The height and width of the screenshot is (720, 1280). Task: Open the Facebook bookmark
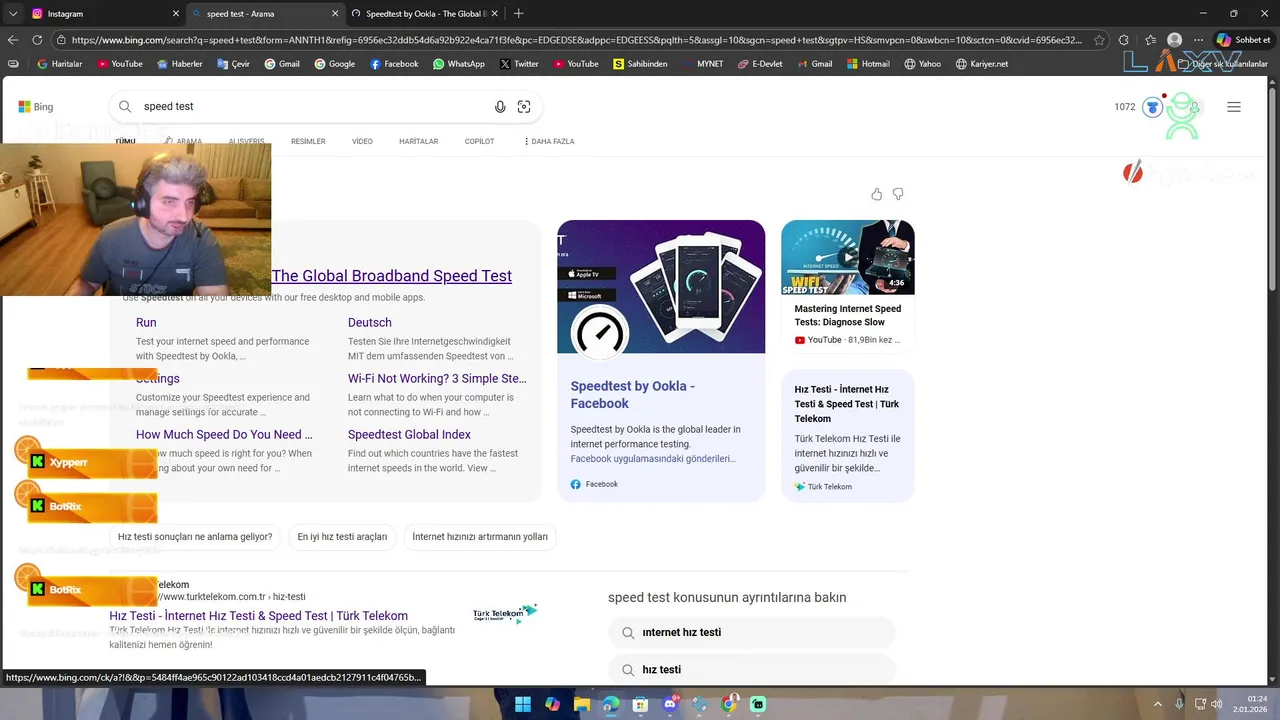coord(394,64)
